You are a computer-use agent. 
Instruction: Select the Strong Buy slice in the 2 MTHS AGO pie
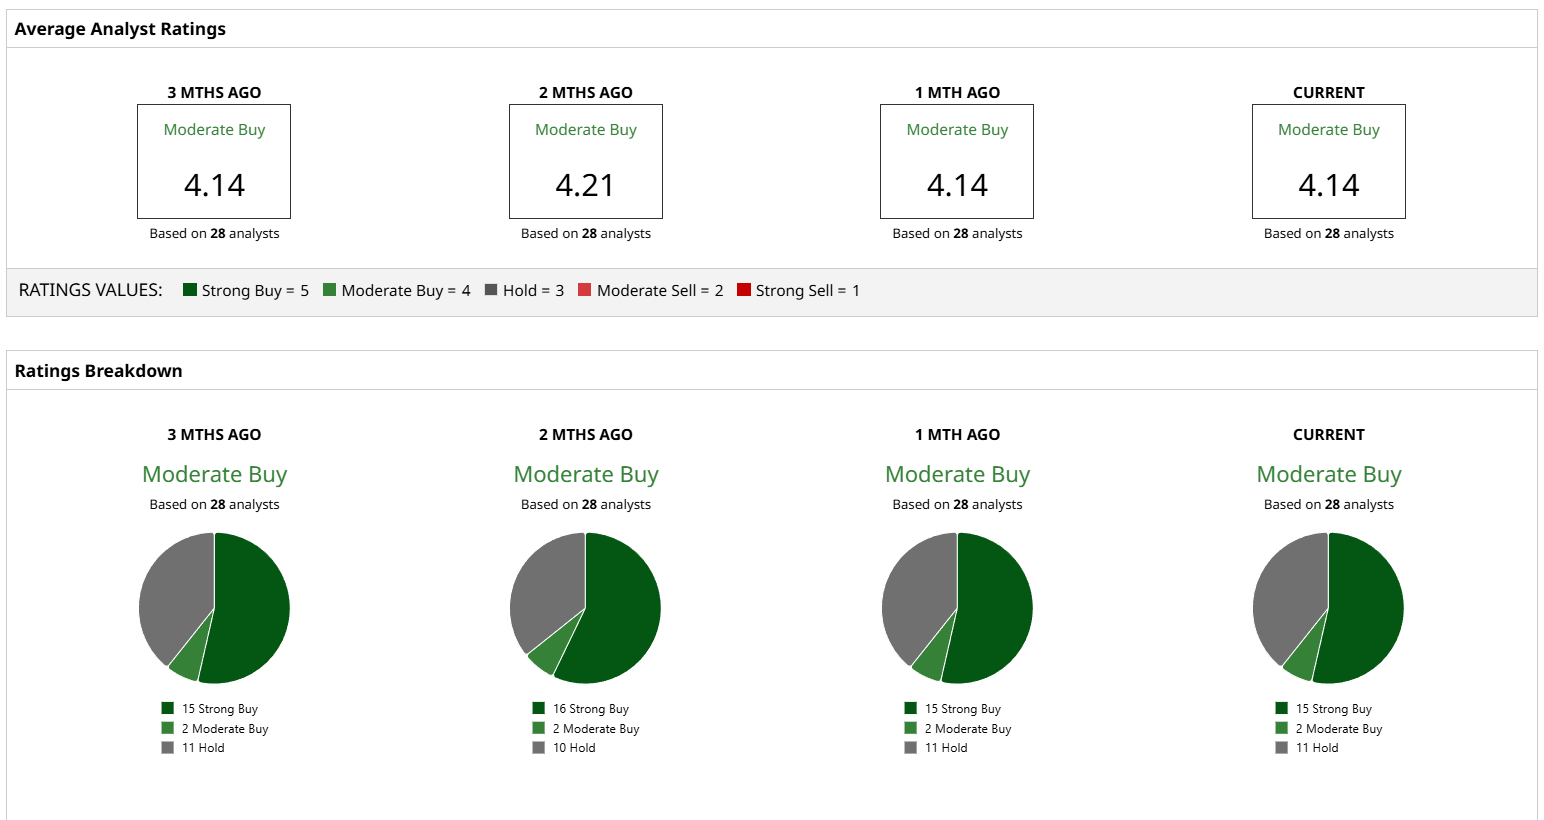coord(622,610)
